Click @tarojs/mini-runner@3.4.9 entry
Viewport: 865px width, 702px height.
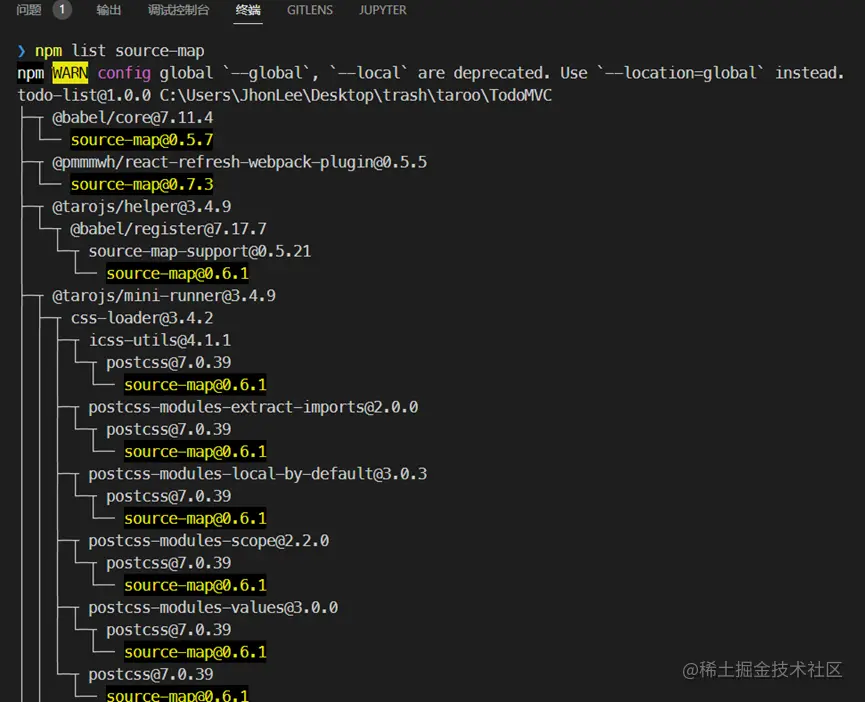click(164, 296)
